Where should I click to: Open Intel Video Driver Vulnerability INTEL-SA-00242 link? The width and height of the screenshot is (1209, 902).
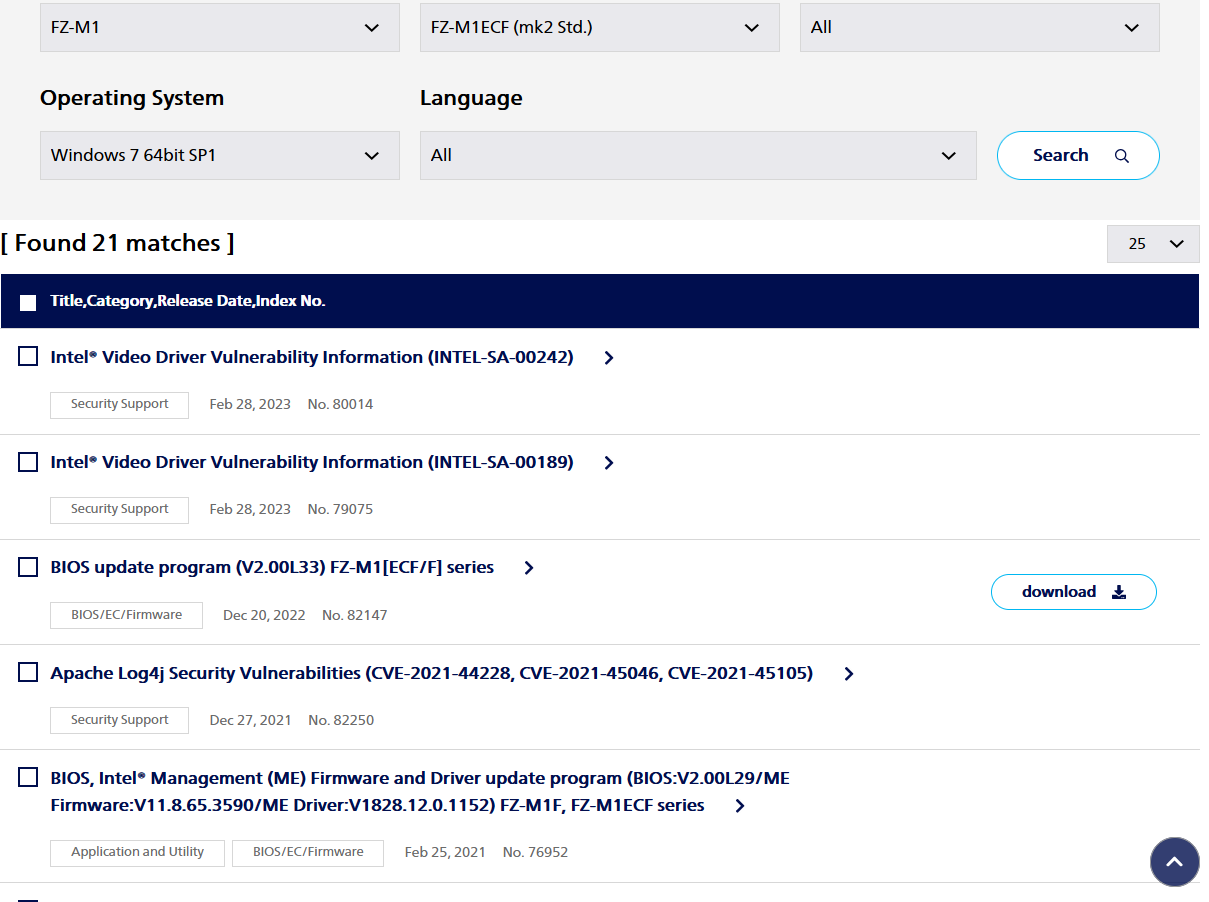(312, 357)
